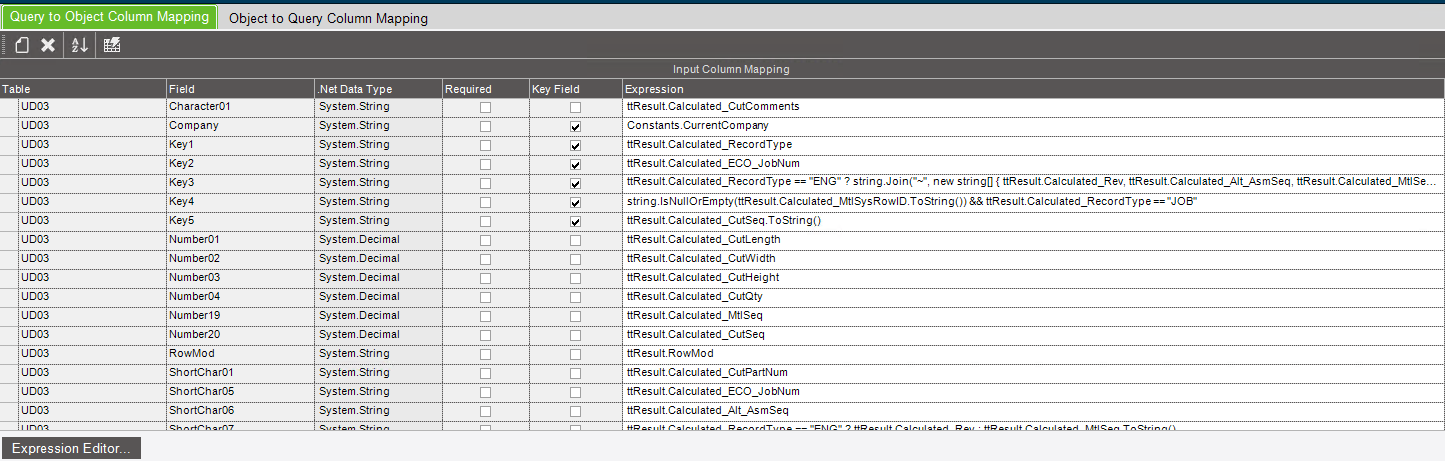Select the Key2 field cell
The image size is (1445, 461).
click(240, 164)
